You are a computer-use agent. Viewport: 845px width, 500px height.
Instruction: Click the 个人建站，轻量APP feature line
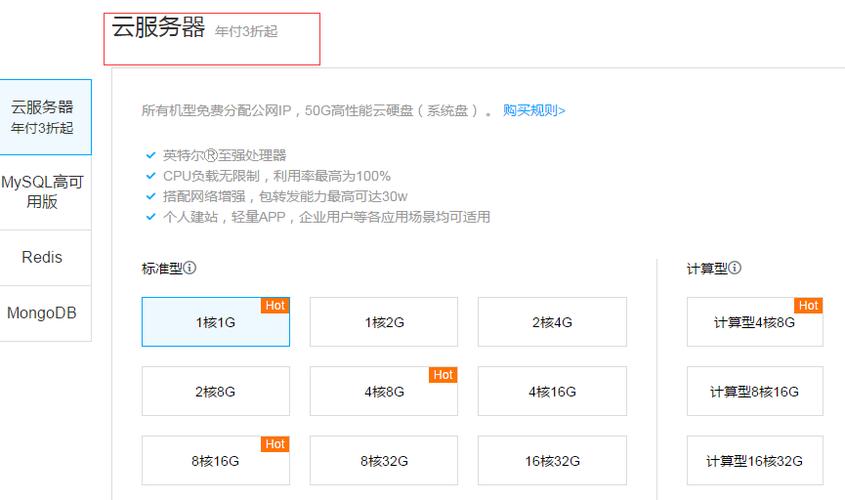coord(327,217)
